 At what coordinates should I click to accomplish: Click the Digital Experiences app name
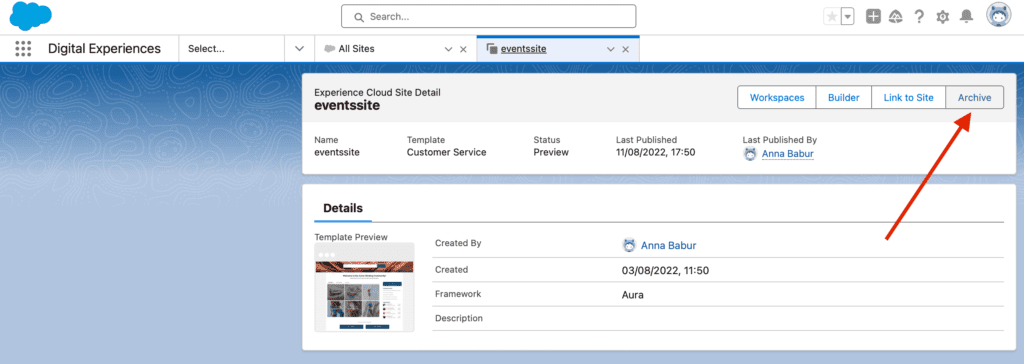104,49
